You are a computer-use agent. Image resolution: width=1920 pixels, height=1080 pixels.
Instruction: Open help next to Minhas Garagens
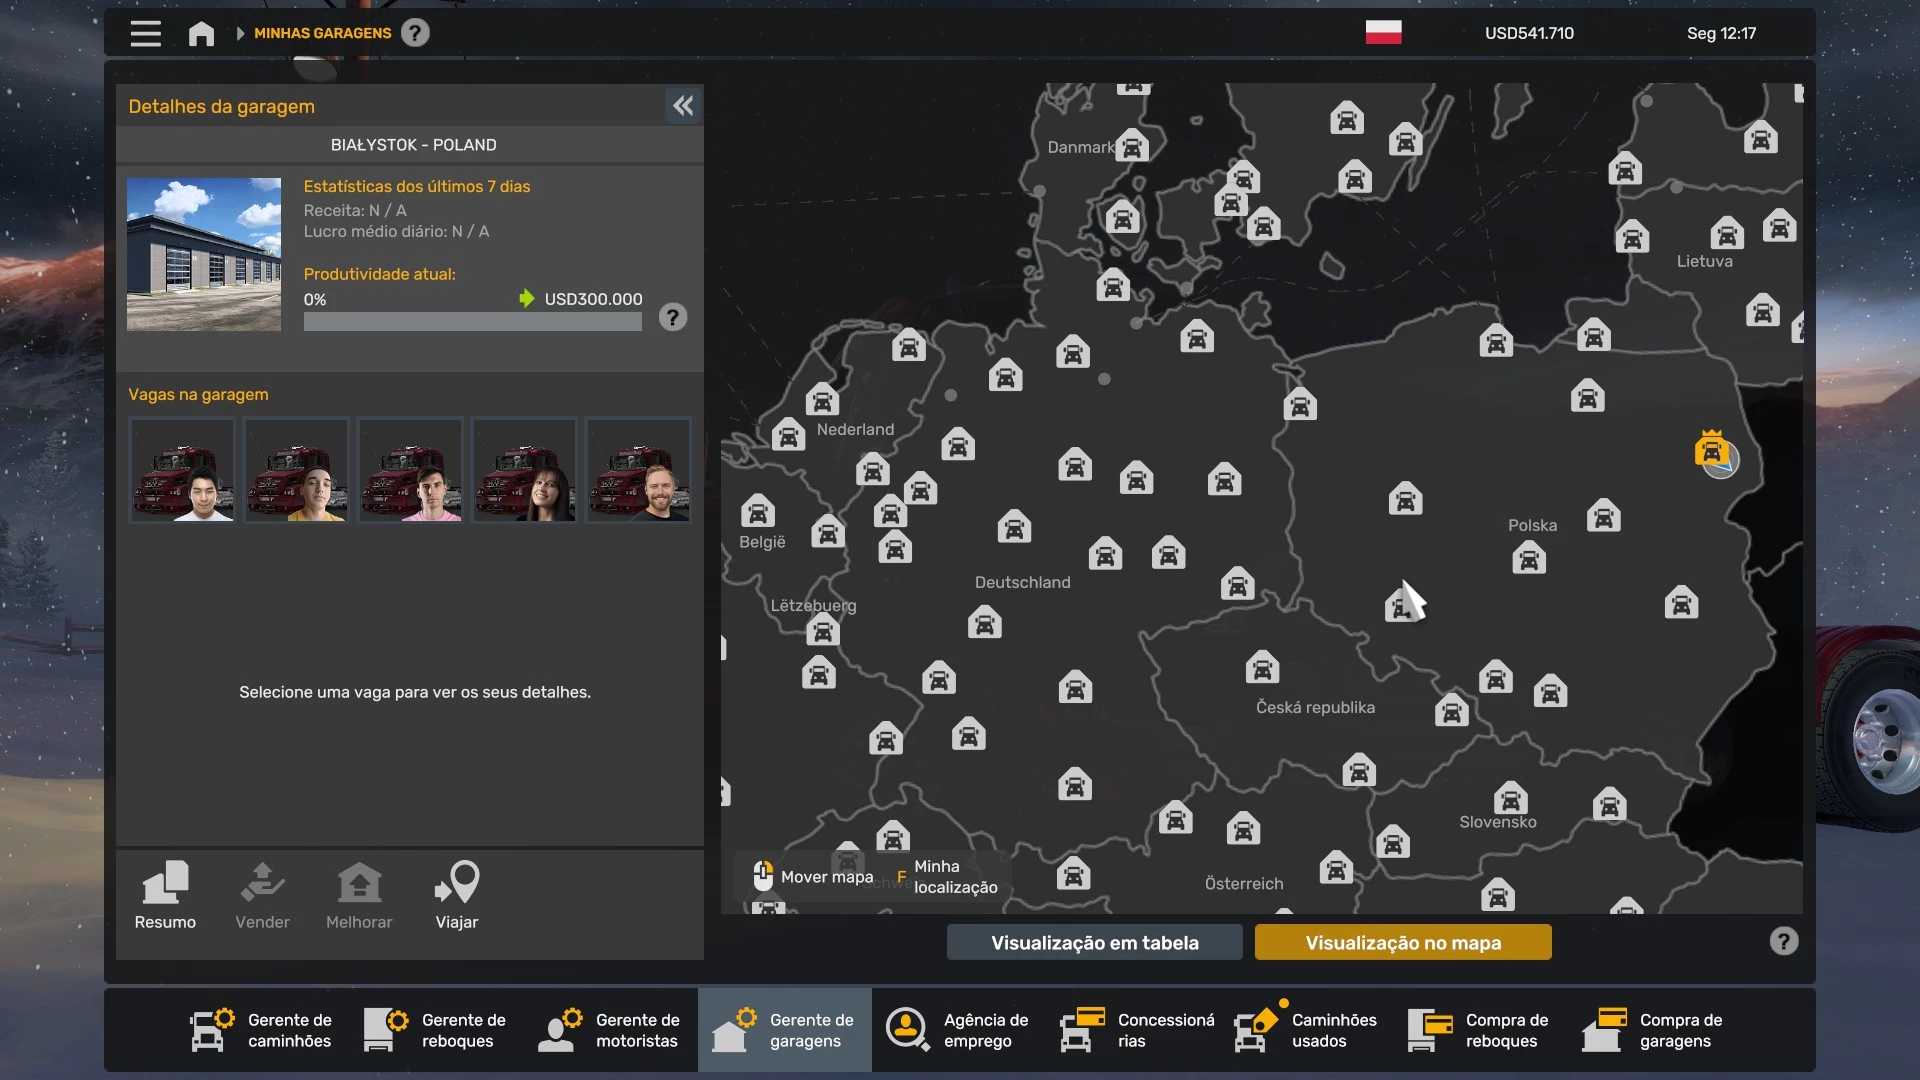(x=415, y=33)
